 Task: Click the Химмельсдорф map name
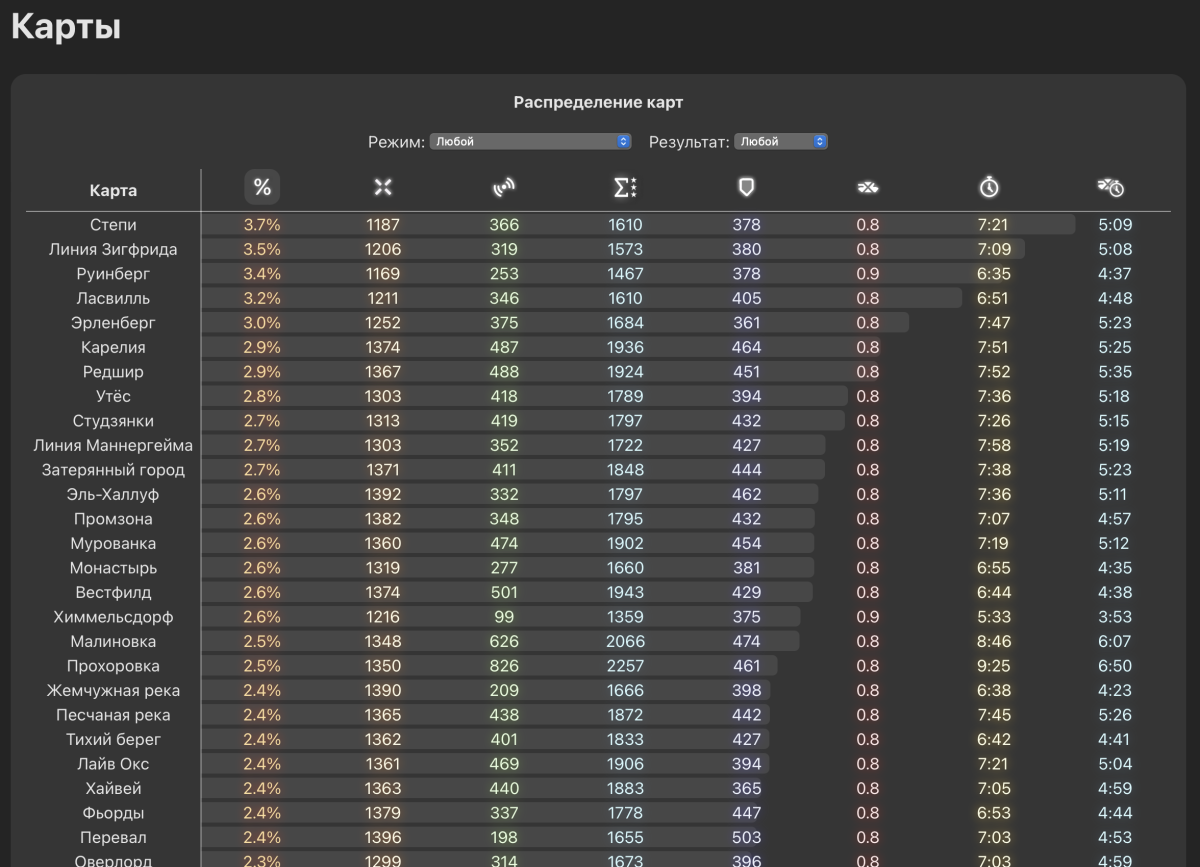click(x=113, y=617)
